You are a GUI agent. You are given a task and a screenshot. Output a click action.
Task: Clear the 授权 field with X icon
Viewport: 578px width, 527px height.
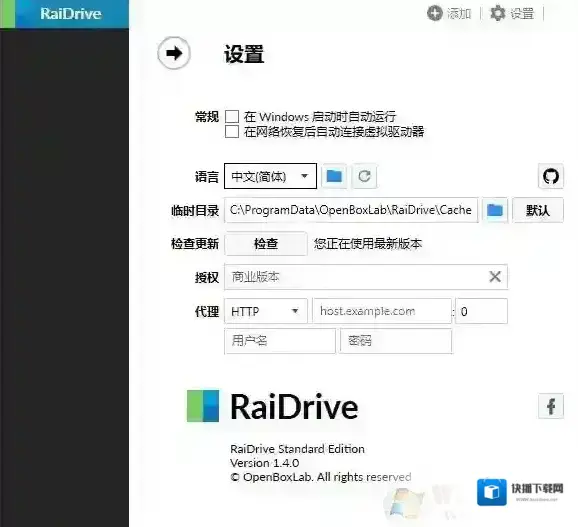tap(495, 276)
